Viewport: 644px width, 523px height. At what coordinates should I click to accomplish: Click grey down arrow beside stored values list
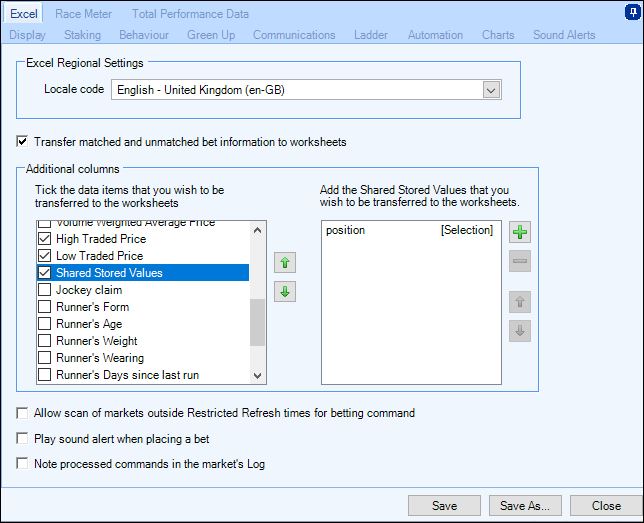tap(520, 330)
